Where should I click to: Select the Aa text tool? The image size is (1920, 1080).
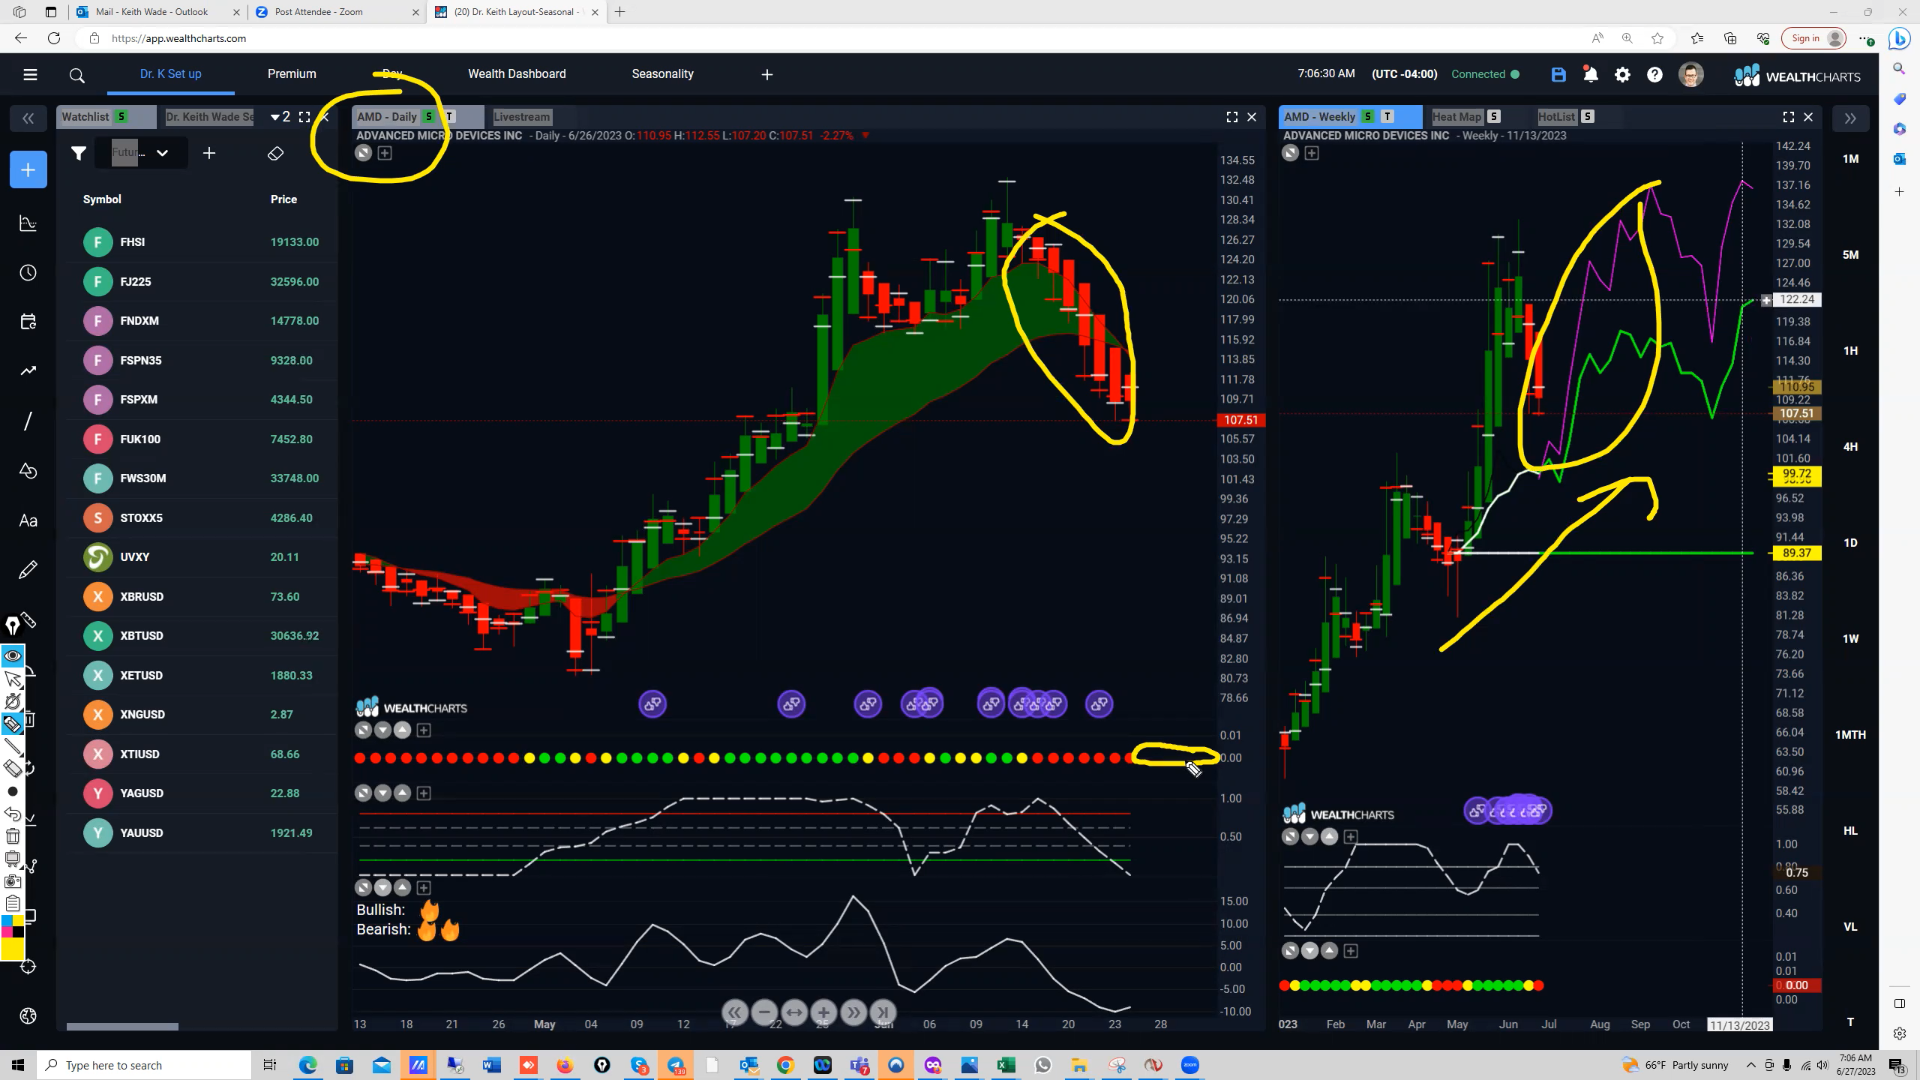pyautogui.click(x=28, y=520)
